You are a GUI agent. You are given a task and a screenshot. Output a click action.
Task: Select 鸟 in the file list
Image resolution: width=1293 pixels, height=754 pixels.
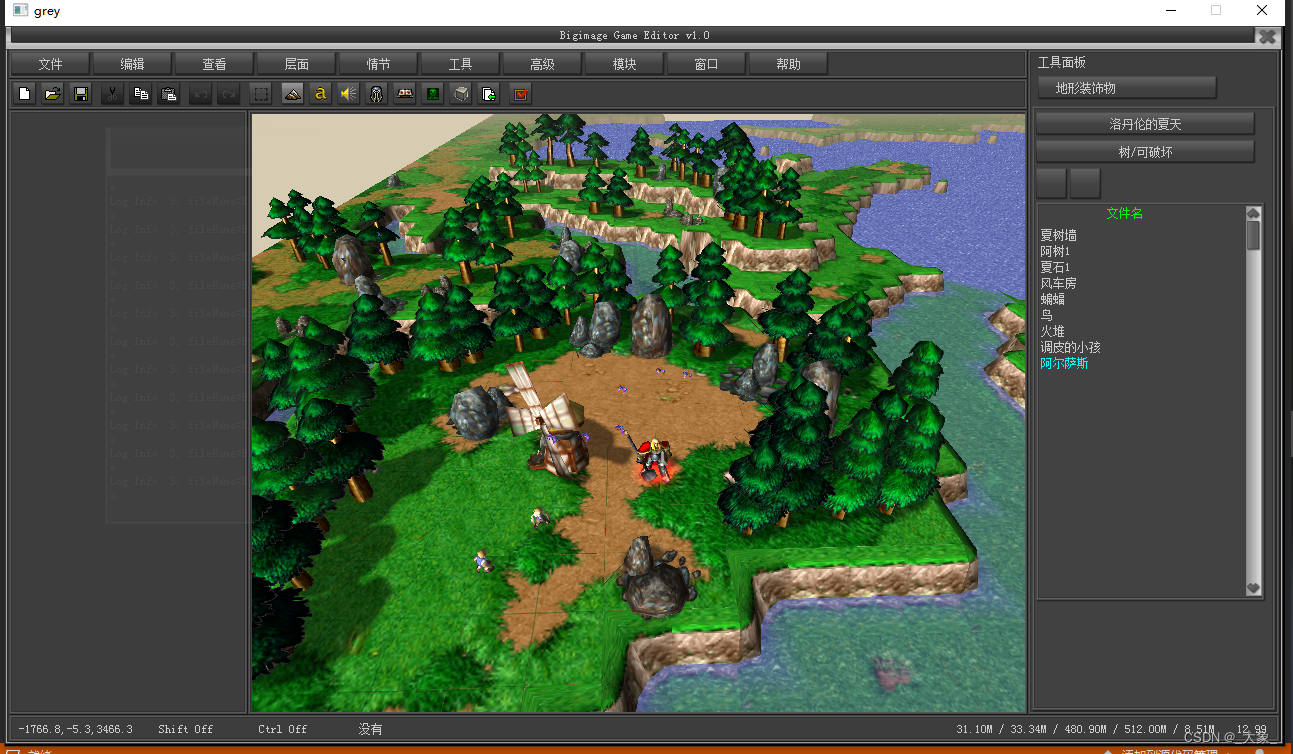click(1047, 315)
